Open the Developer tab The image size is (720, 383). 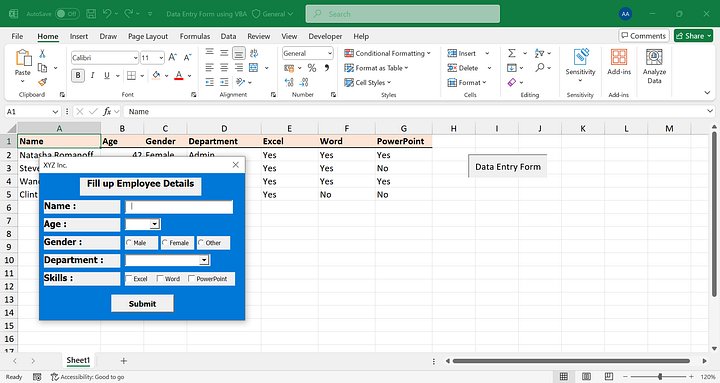325,36
